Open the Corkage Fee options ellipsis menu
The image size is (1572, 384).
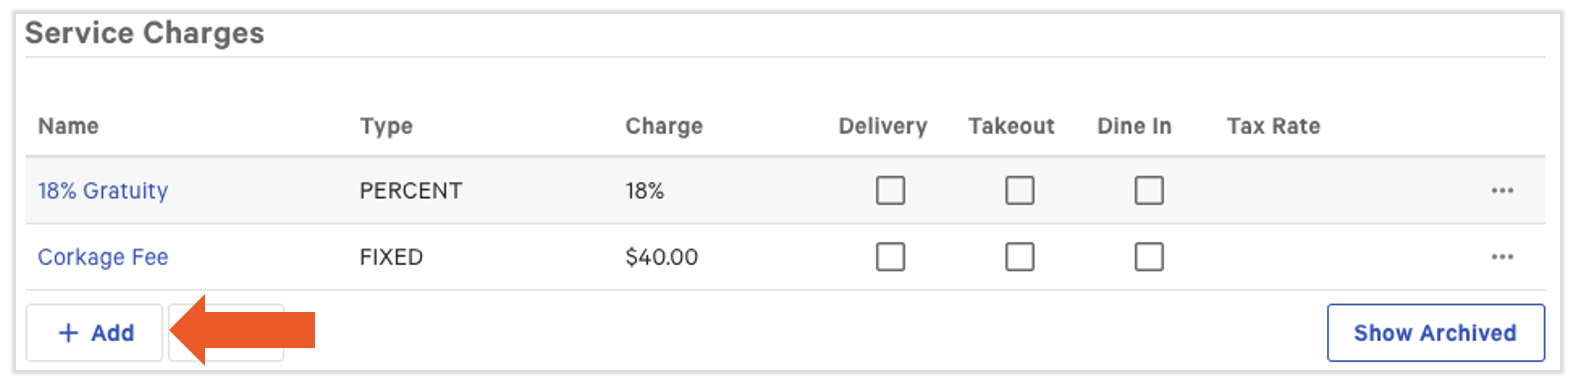pyautogui.click(x=1502, y=257)
